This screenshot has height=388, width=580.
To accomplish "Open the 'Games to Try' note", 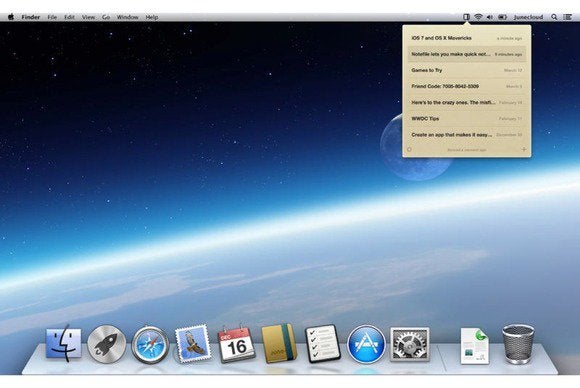I will tap(466, 70).
